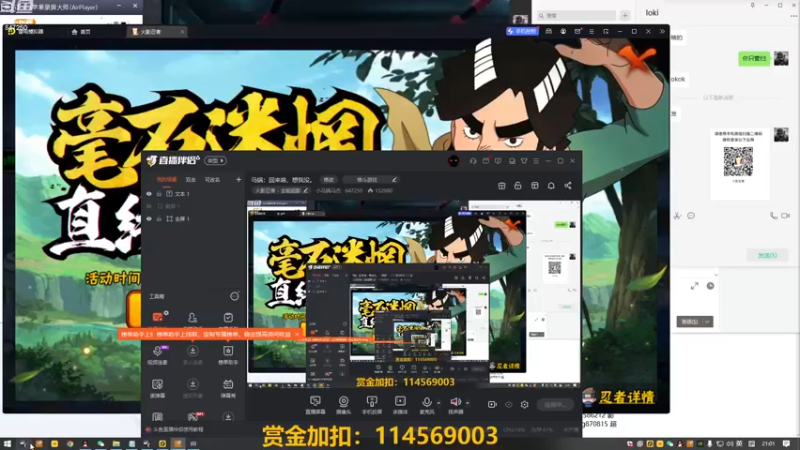
Task: Select the first highlighted scene tab
Action: pos(166,180)
